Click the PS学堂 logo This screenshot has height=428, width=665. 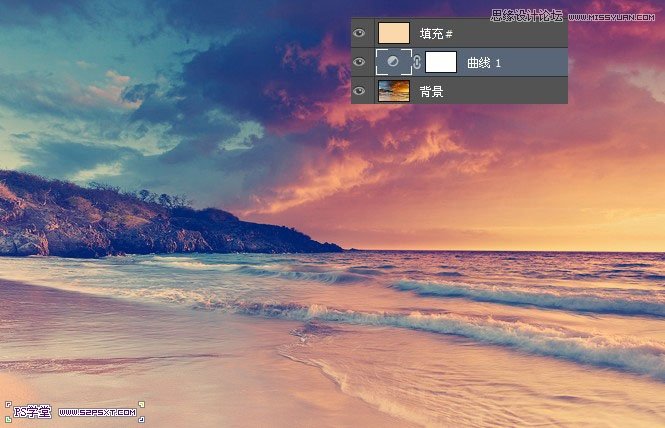28,410
